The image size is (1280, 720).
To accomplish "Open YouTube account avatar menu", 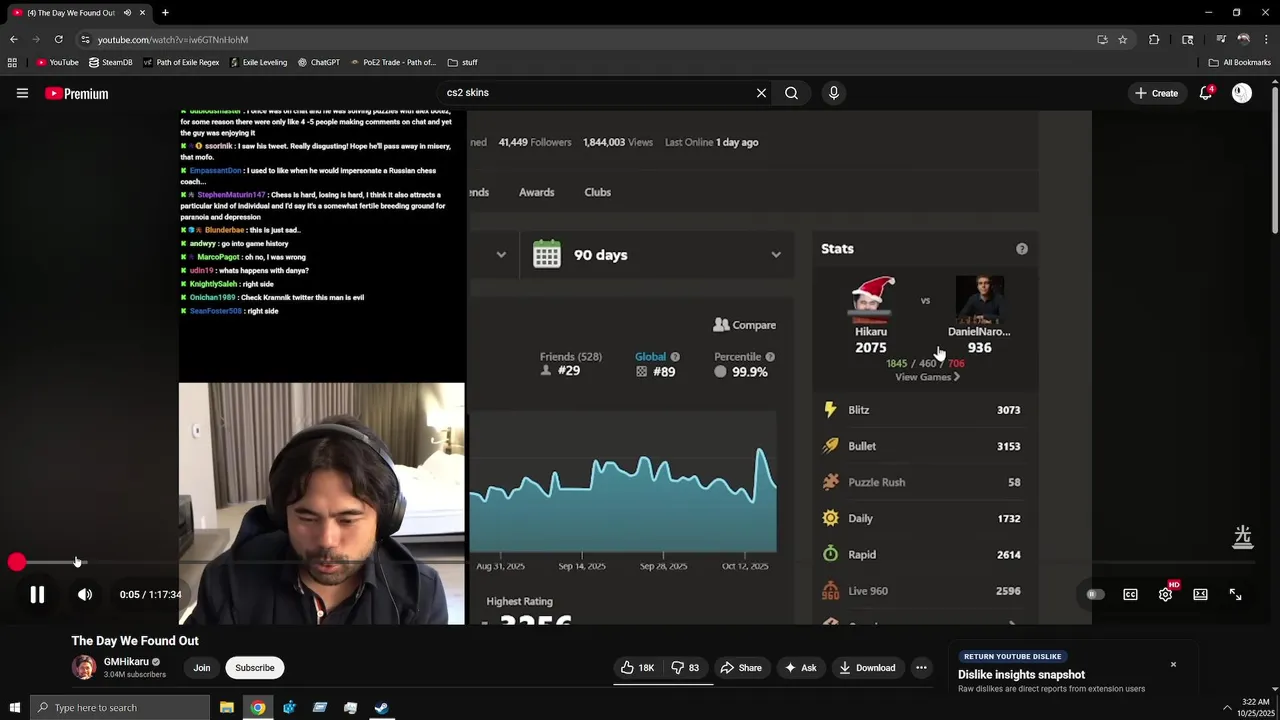I will tap(1242, 93).
